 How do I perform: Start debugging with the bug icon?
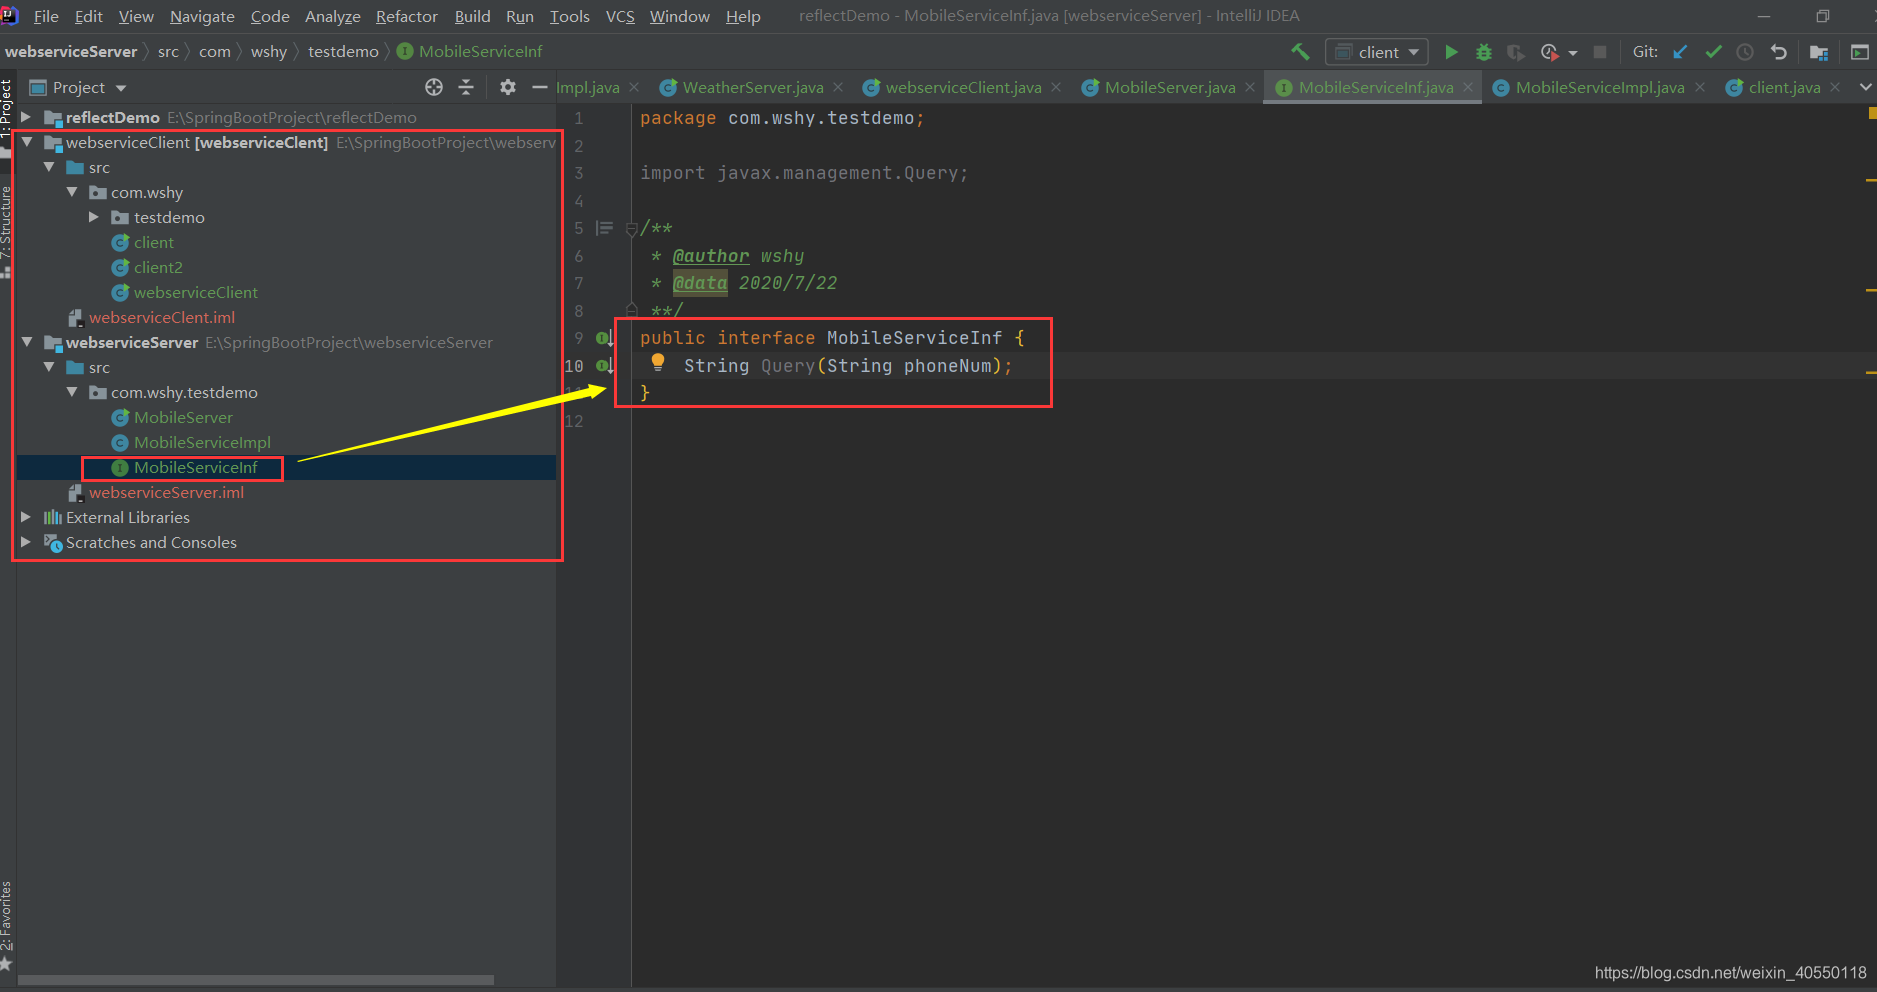1484,52
